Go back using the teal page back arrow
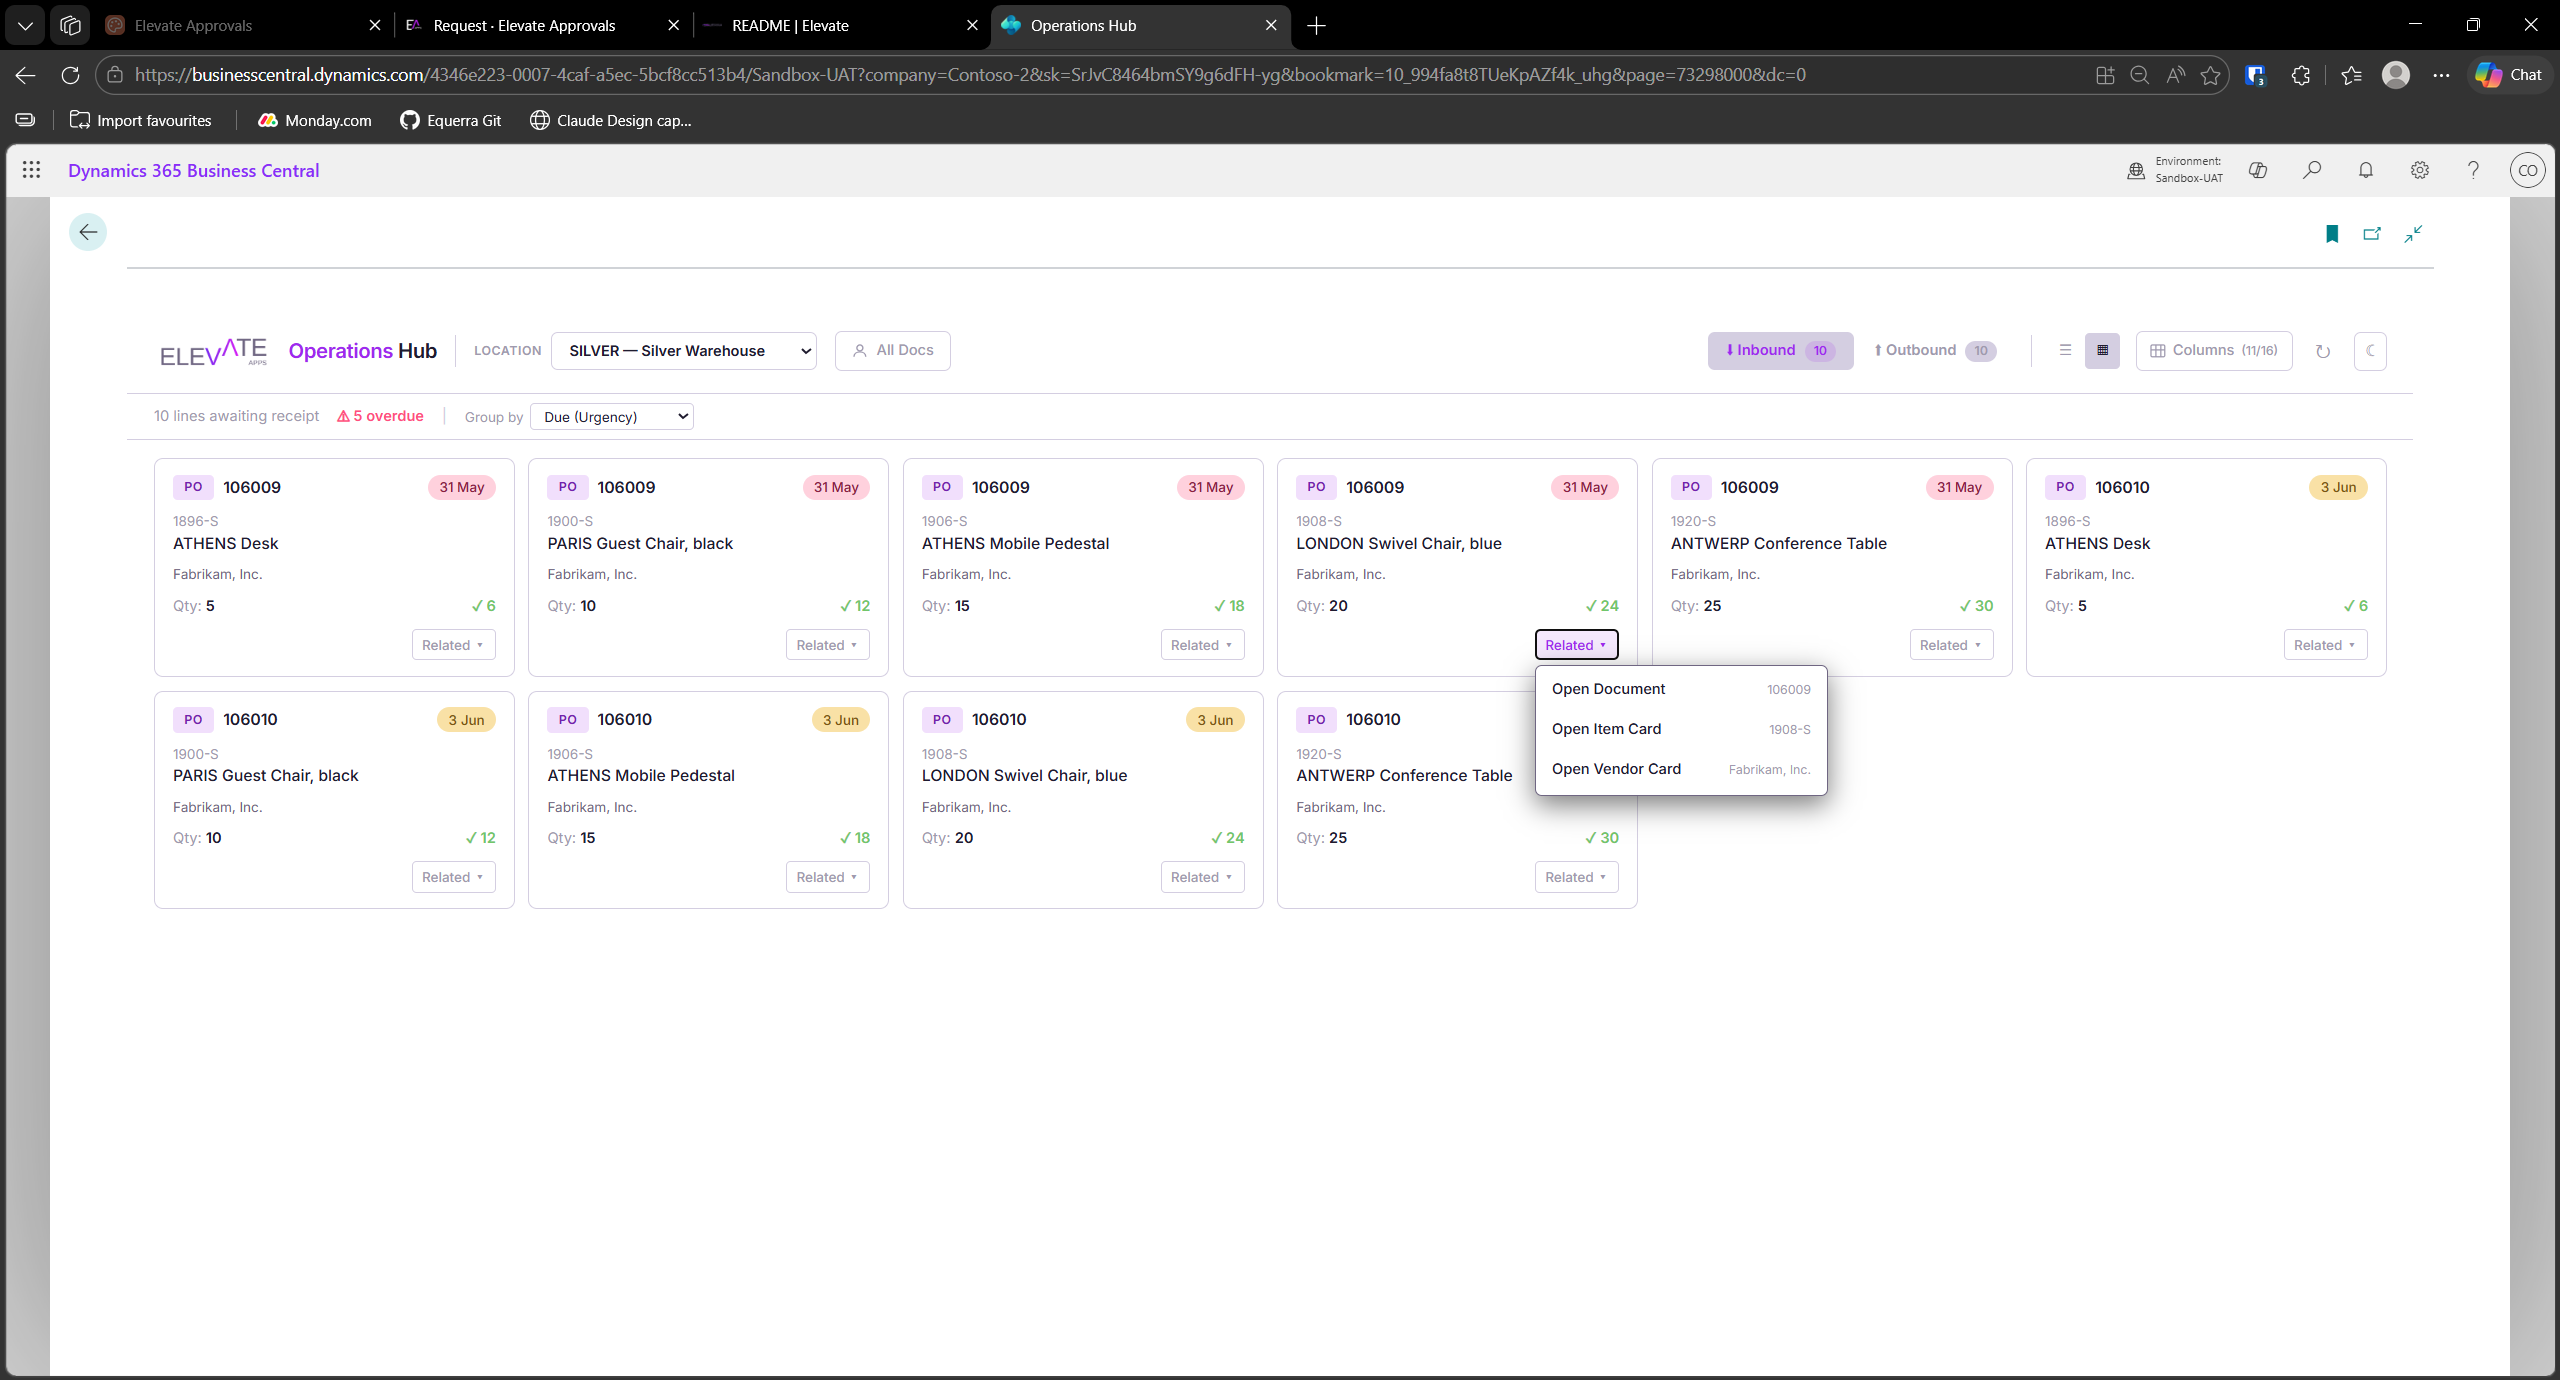 pos(88,233)
